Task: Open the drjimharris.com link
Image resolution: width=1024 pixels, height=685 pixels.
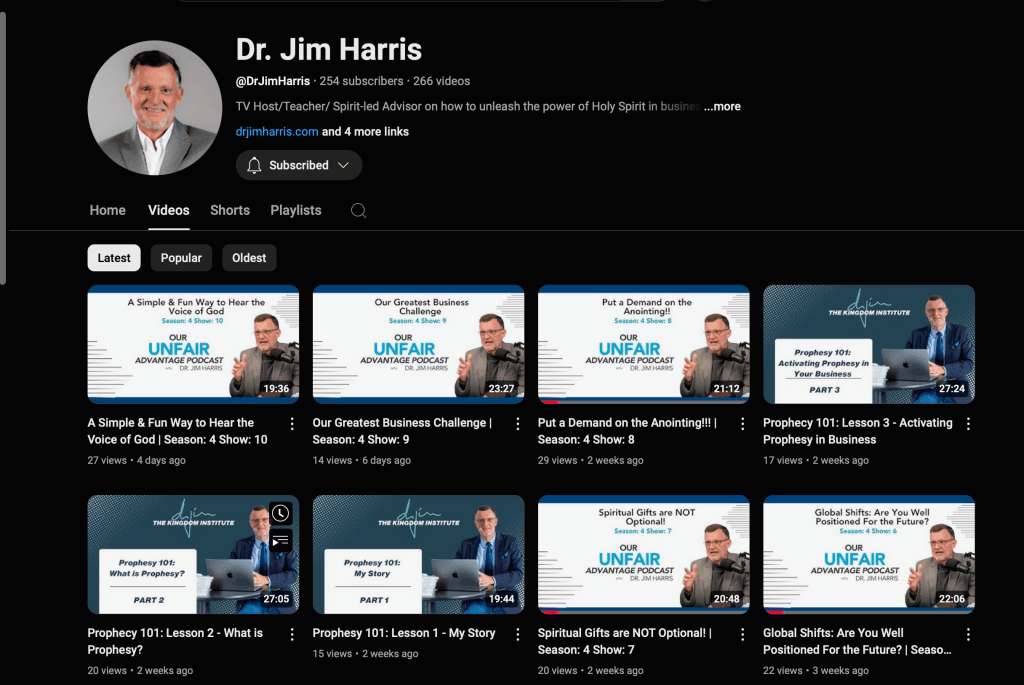Action: [x=277, y=132]
